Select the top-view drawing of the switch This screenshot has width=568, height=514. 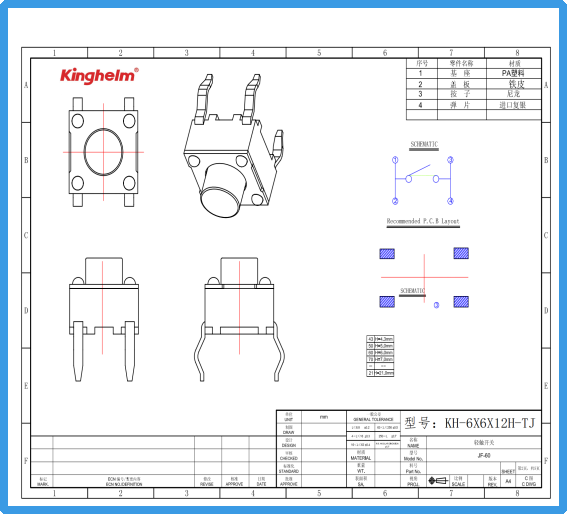[103, 152]
